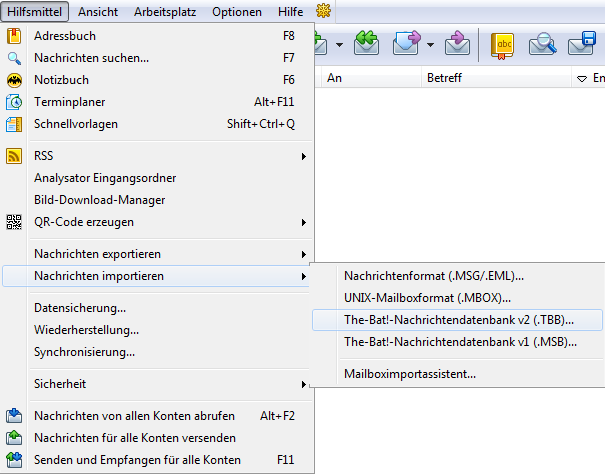Choose Datensicherung... entry
Viewport: 605px width, 474px height.
[x=157, y=308]
